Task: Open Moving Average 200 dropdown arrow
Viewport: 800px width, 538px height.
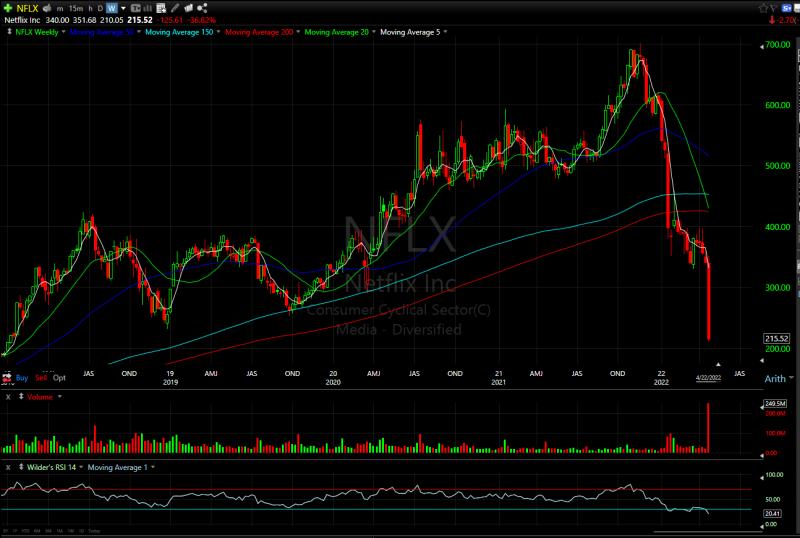Action: pos(298,32)
